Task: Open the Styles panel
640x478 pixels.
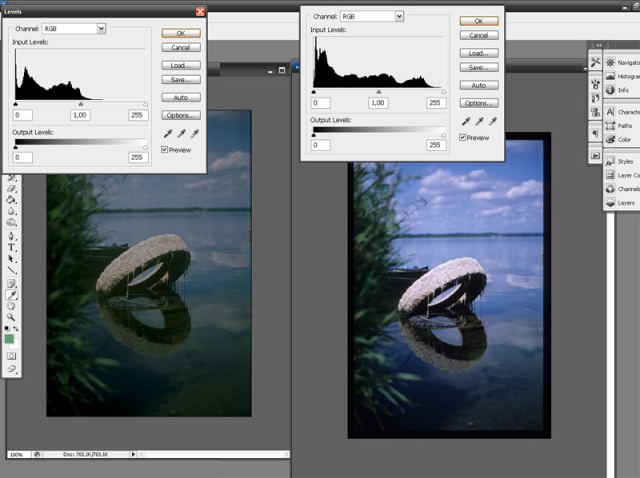Action: 622,162
